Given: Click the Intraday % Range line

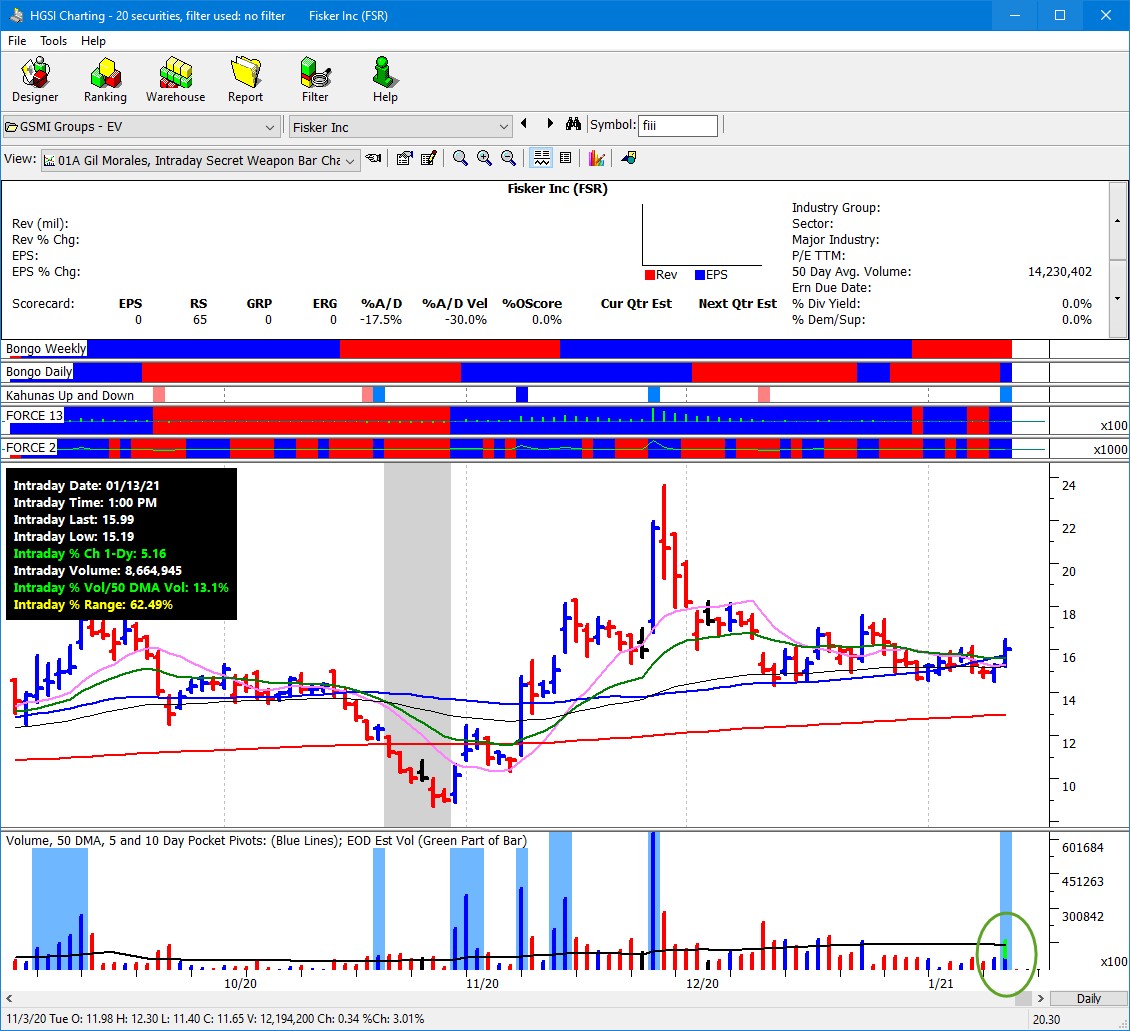Looking at the screenshot, I should (93, 604).
